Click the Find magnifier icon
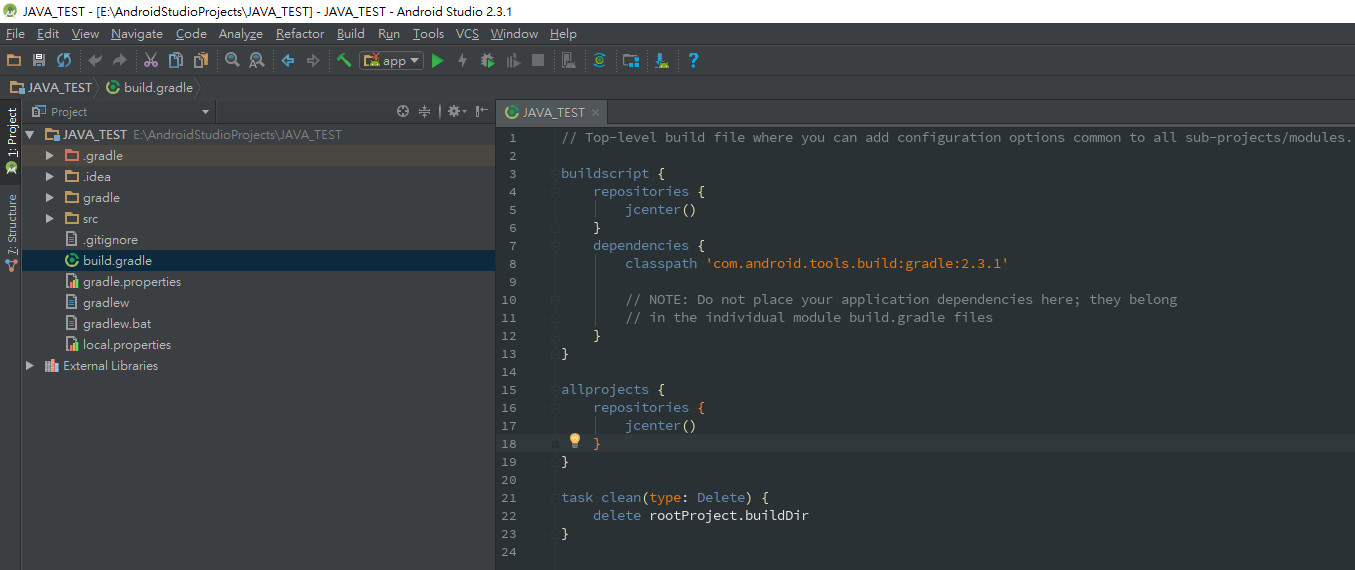 coord(232,61)
